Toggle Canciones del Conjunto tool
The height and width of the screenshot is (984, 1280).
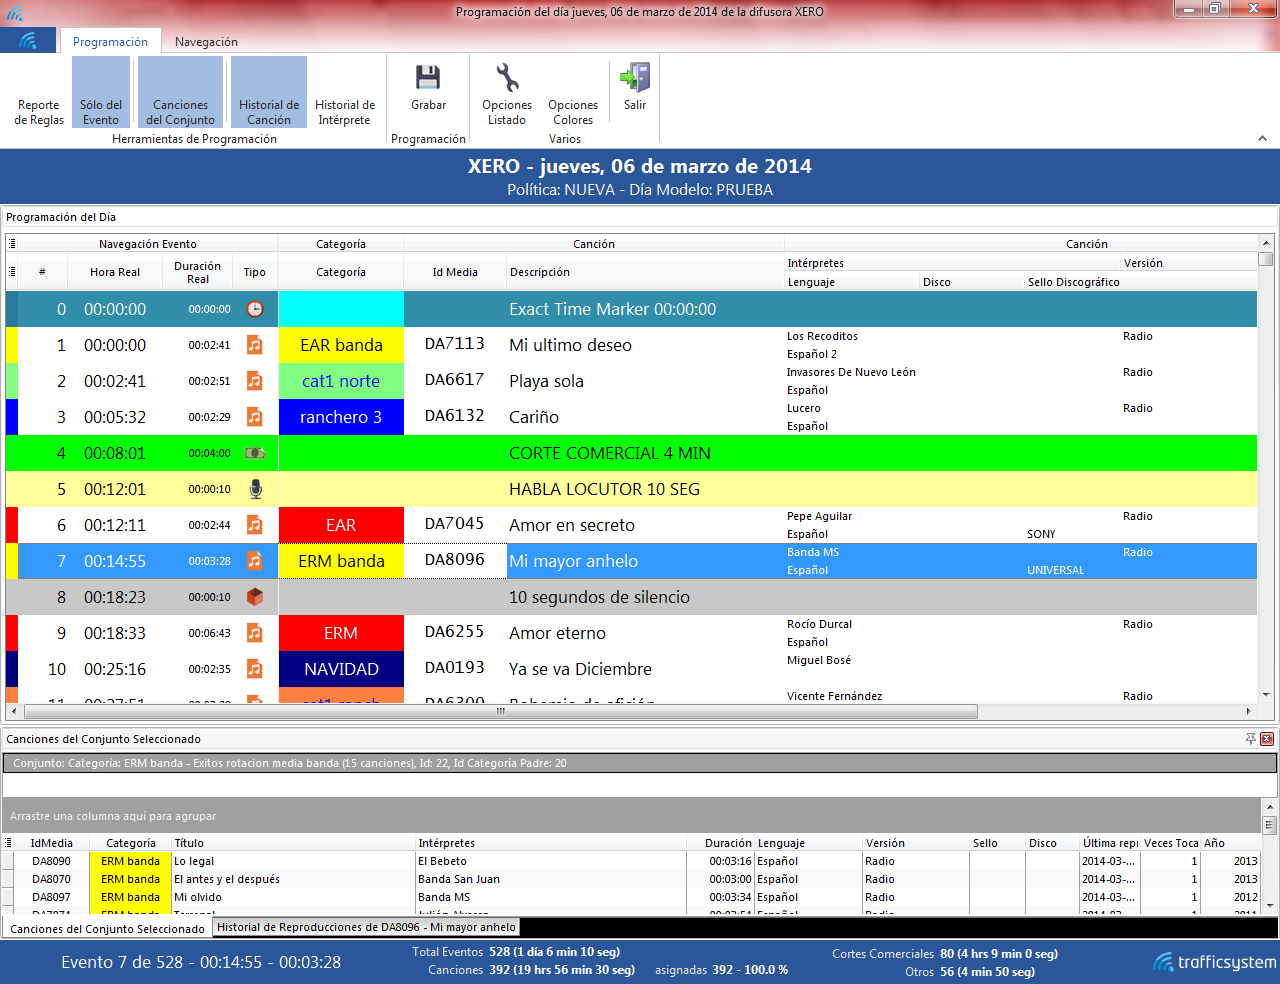181,93
